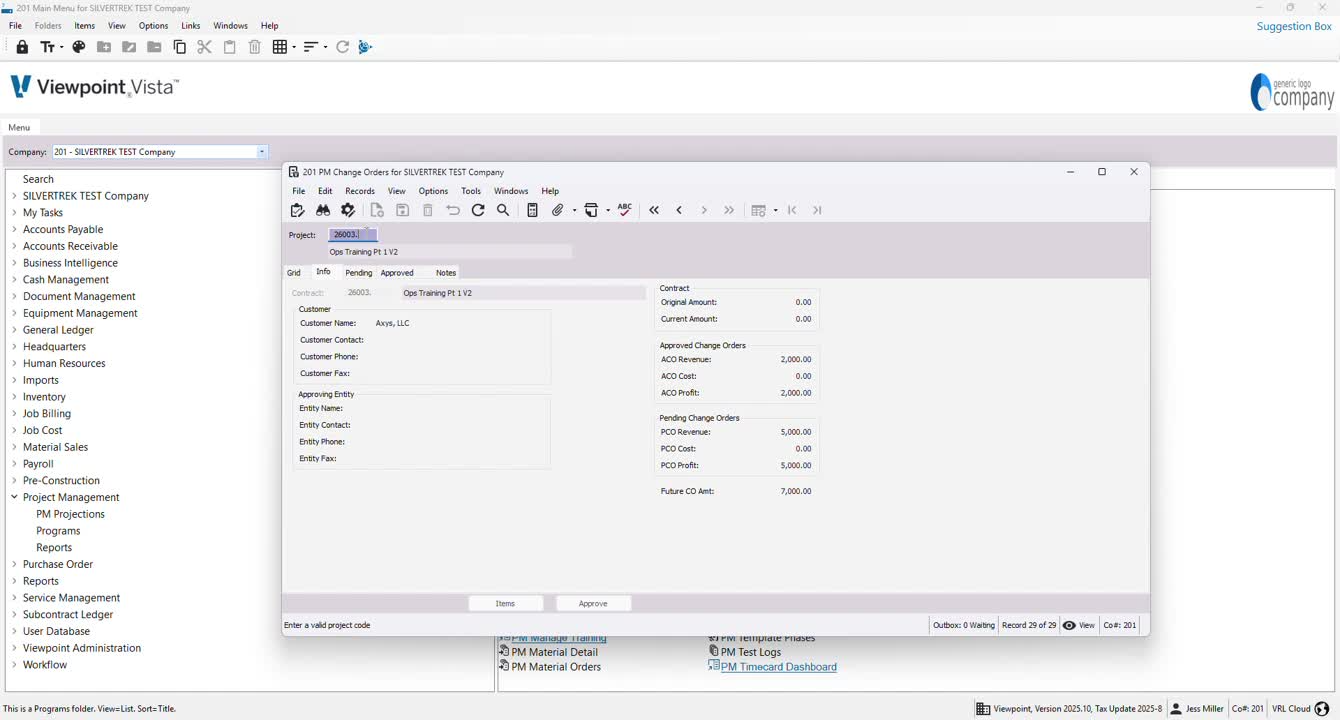Open the Company dropdown selector

point(262,152)
